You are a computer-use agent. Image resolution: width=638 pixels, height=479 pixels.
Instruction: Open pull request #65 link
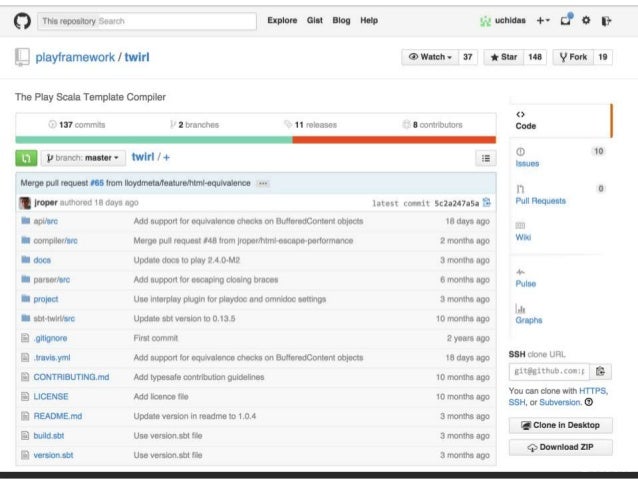[x=97, y=183]
